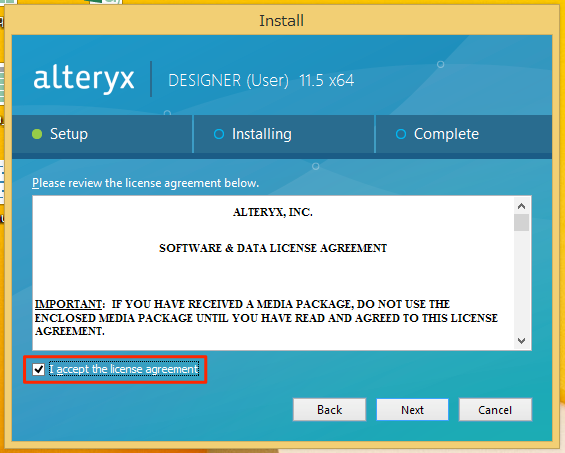This screenshot has height=453, width=565.
Task: Click "I accept the license agreement" label
Action: pyautogui.click(x=124, y=369)
